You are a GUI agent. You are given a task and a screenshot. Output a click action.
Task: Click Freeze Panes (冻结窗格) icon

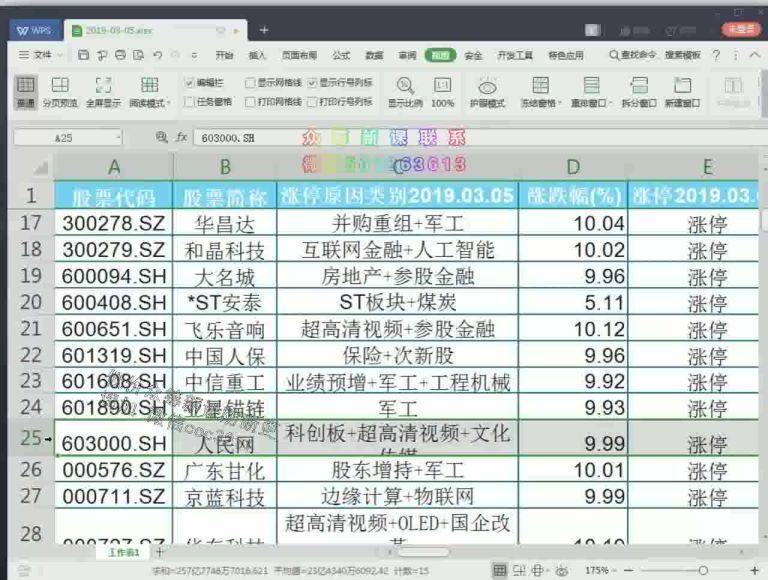click(540, 86)
